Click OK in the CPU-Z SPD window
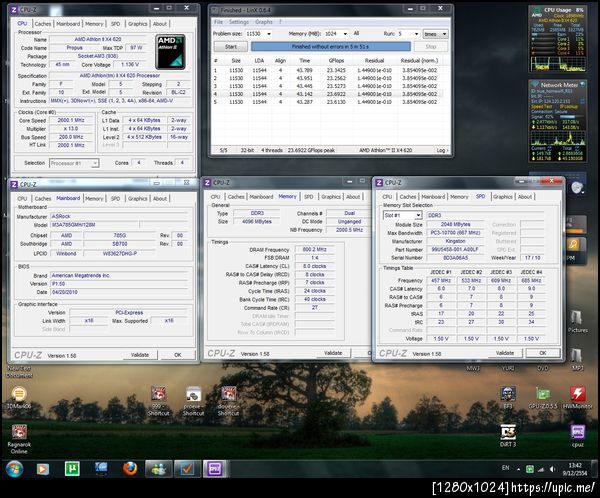This screenshot has width=600, height=498. tap(543, 353)
